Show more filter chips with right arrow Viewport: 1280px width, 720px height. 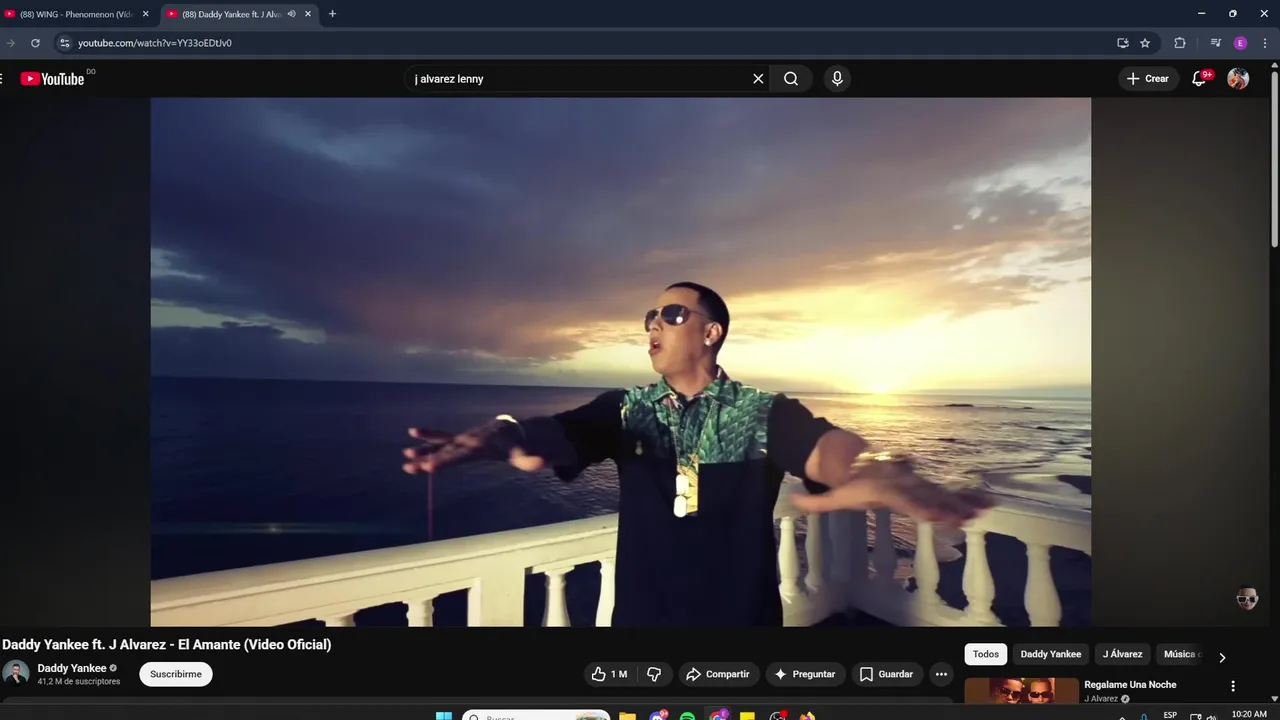[x=1222, y=657]
